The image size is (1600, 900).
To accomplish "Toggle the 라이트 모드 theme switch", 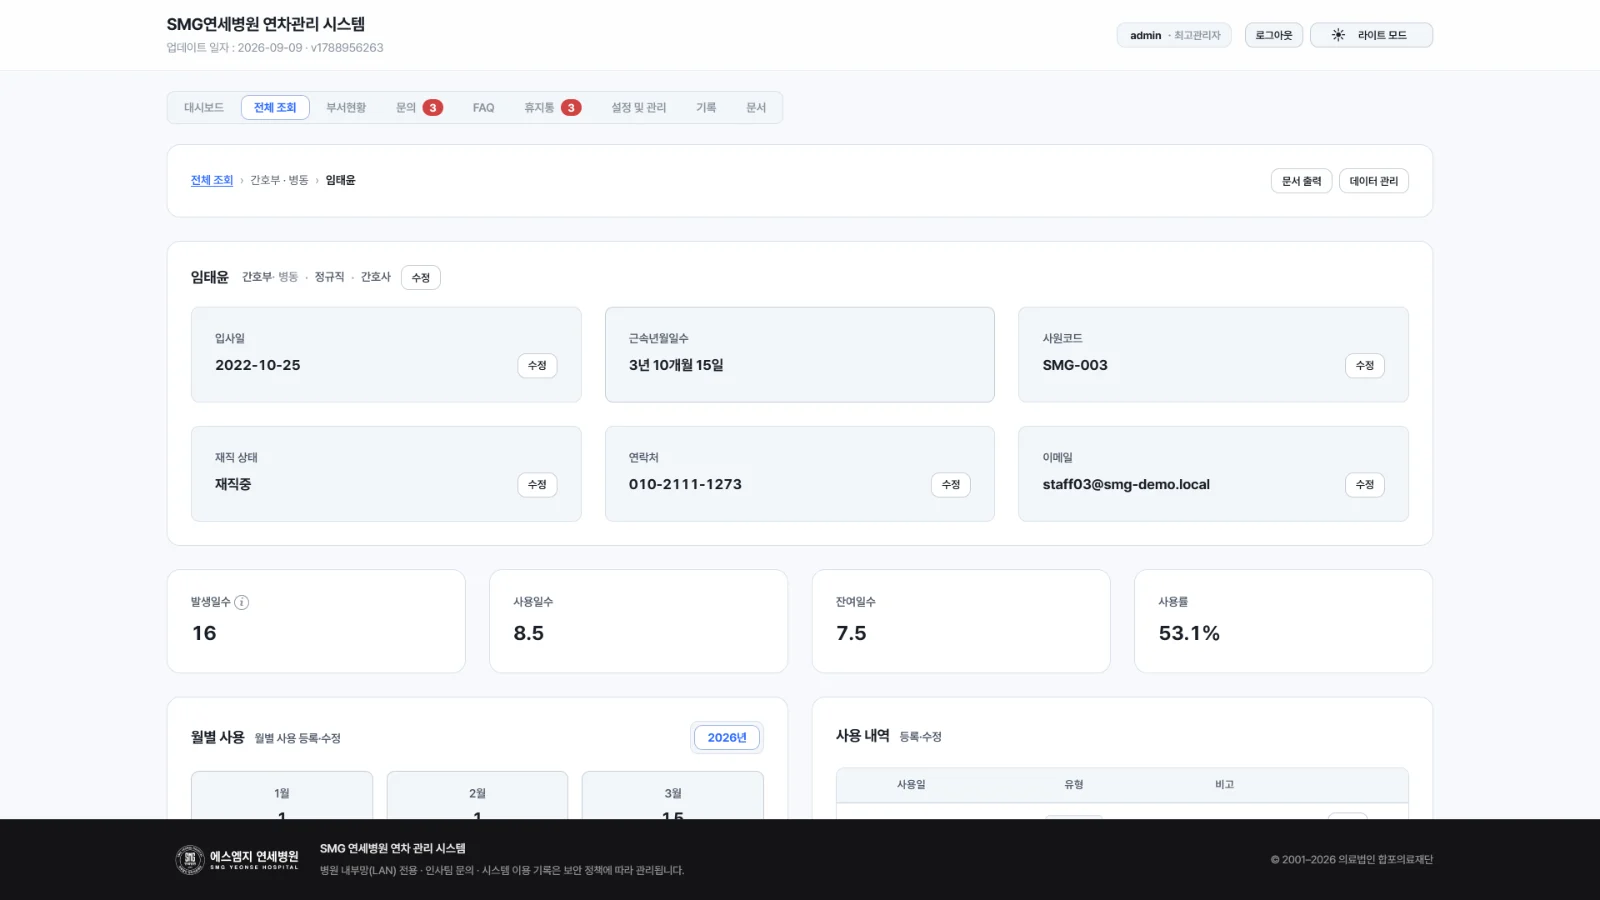I will tap(1371, 35).
